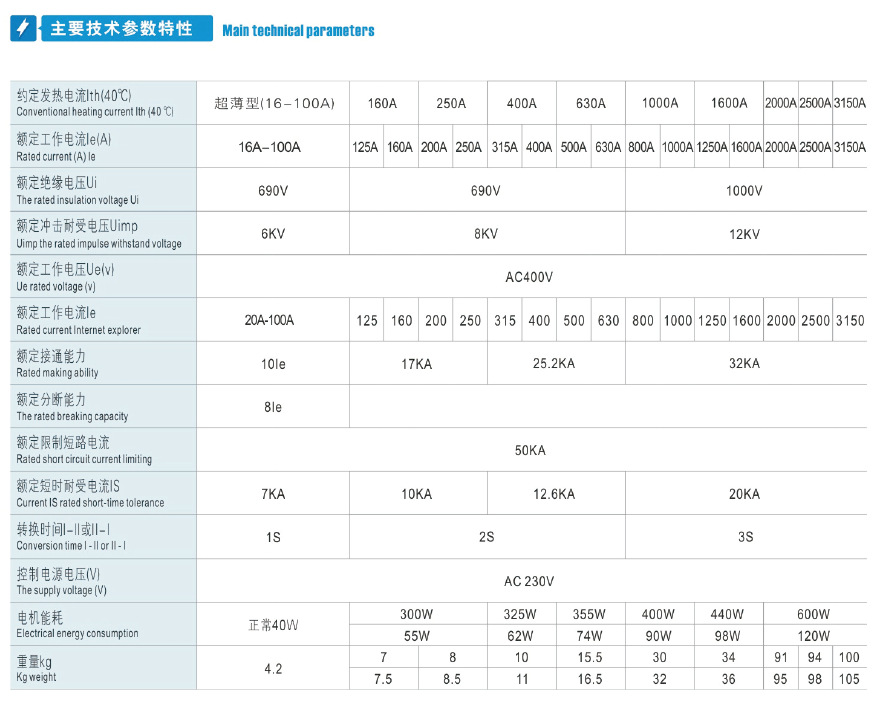Click the 12KV impulse voltage cell
878x703 pixels.
pyautogui.click(x=746, y=234)
